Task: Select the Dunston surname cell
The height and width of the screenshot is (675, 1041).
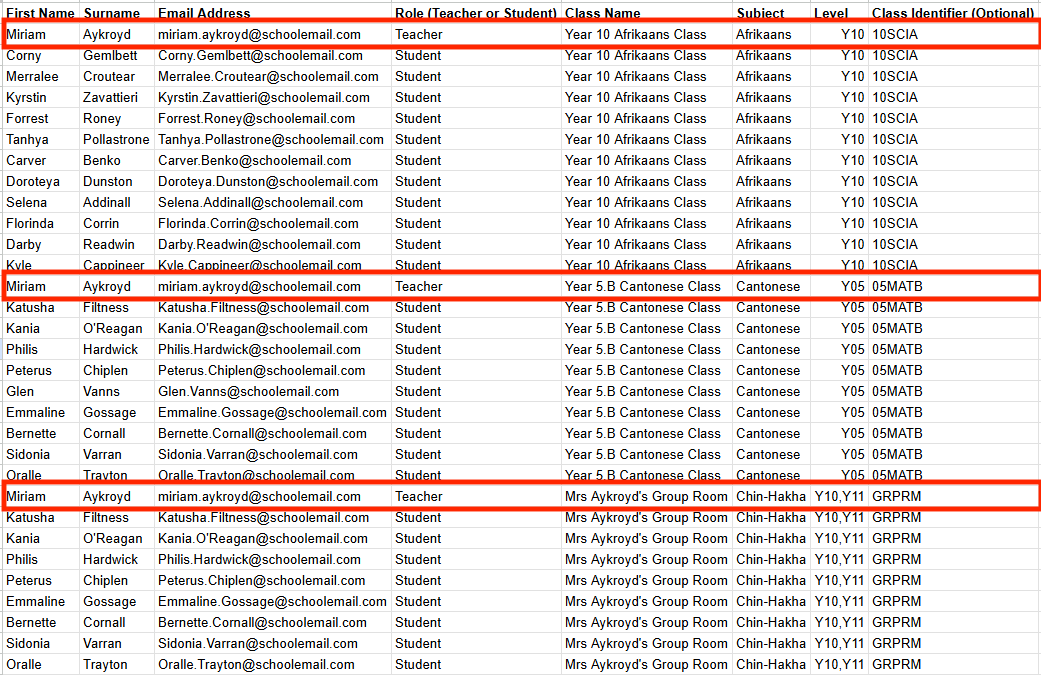Action: (116, 182)
